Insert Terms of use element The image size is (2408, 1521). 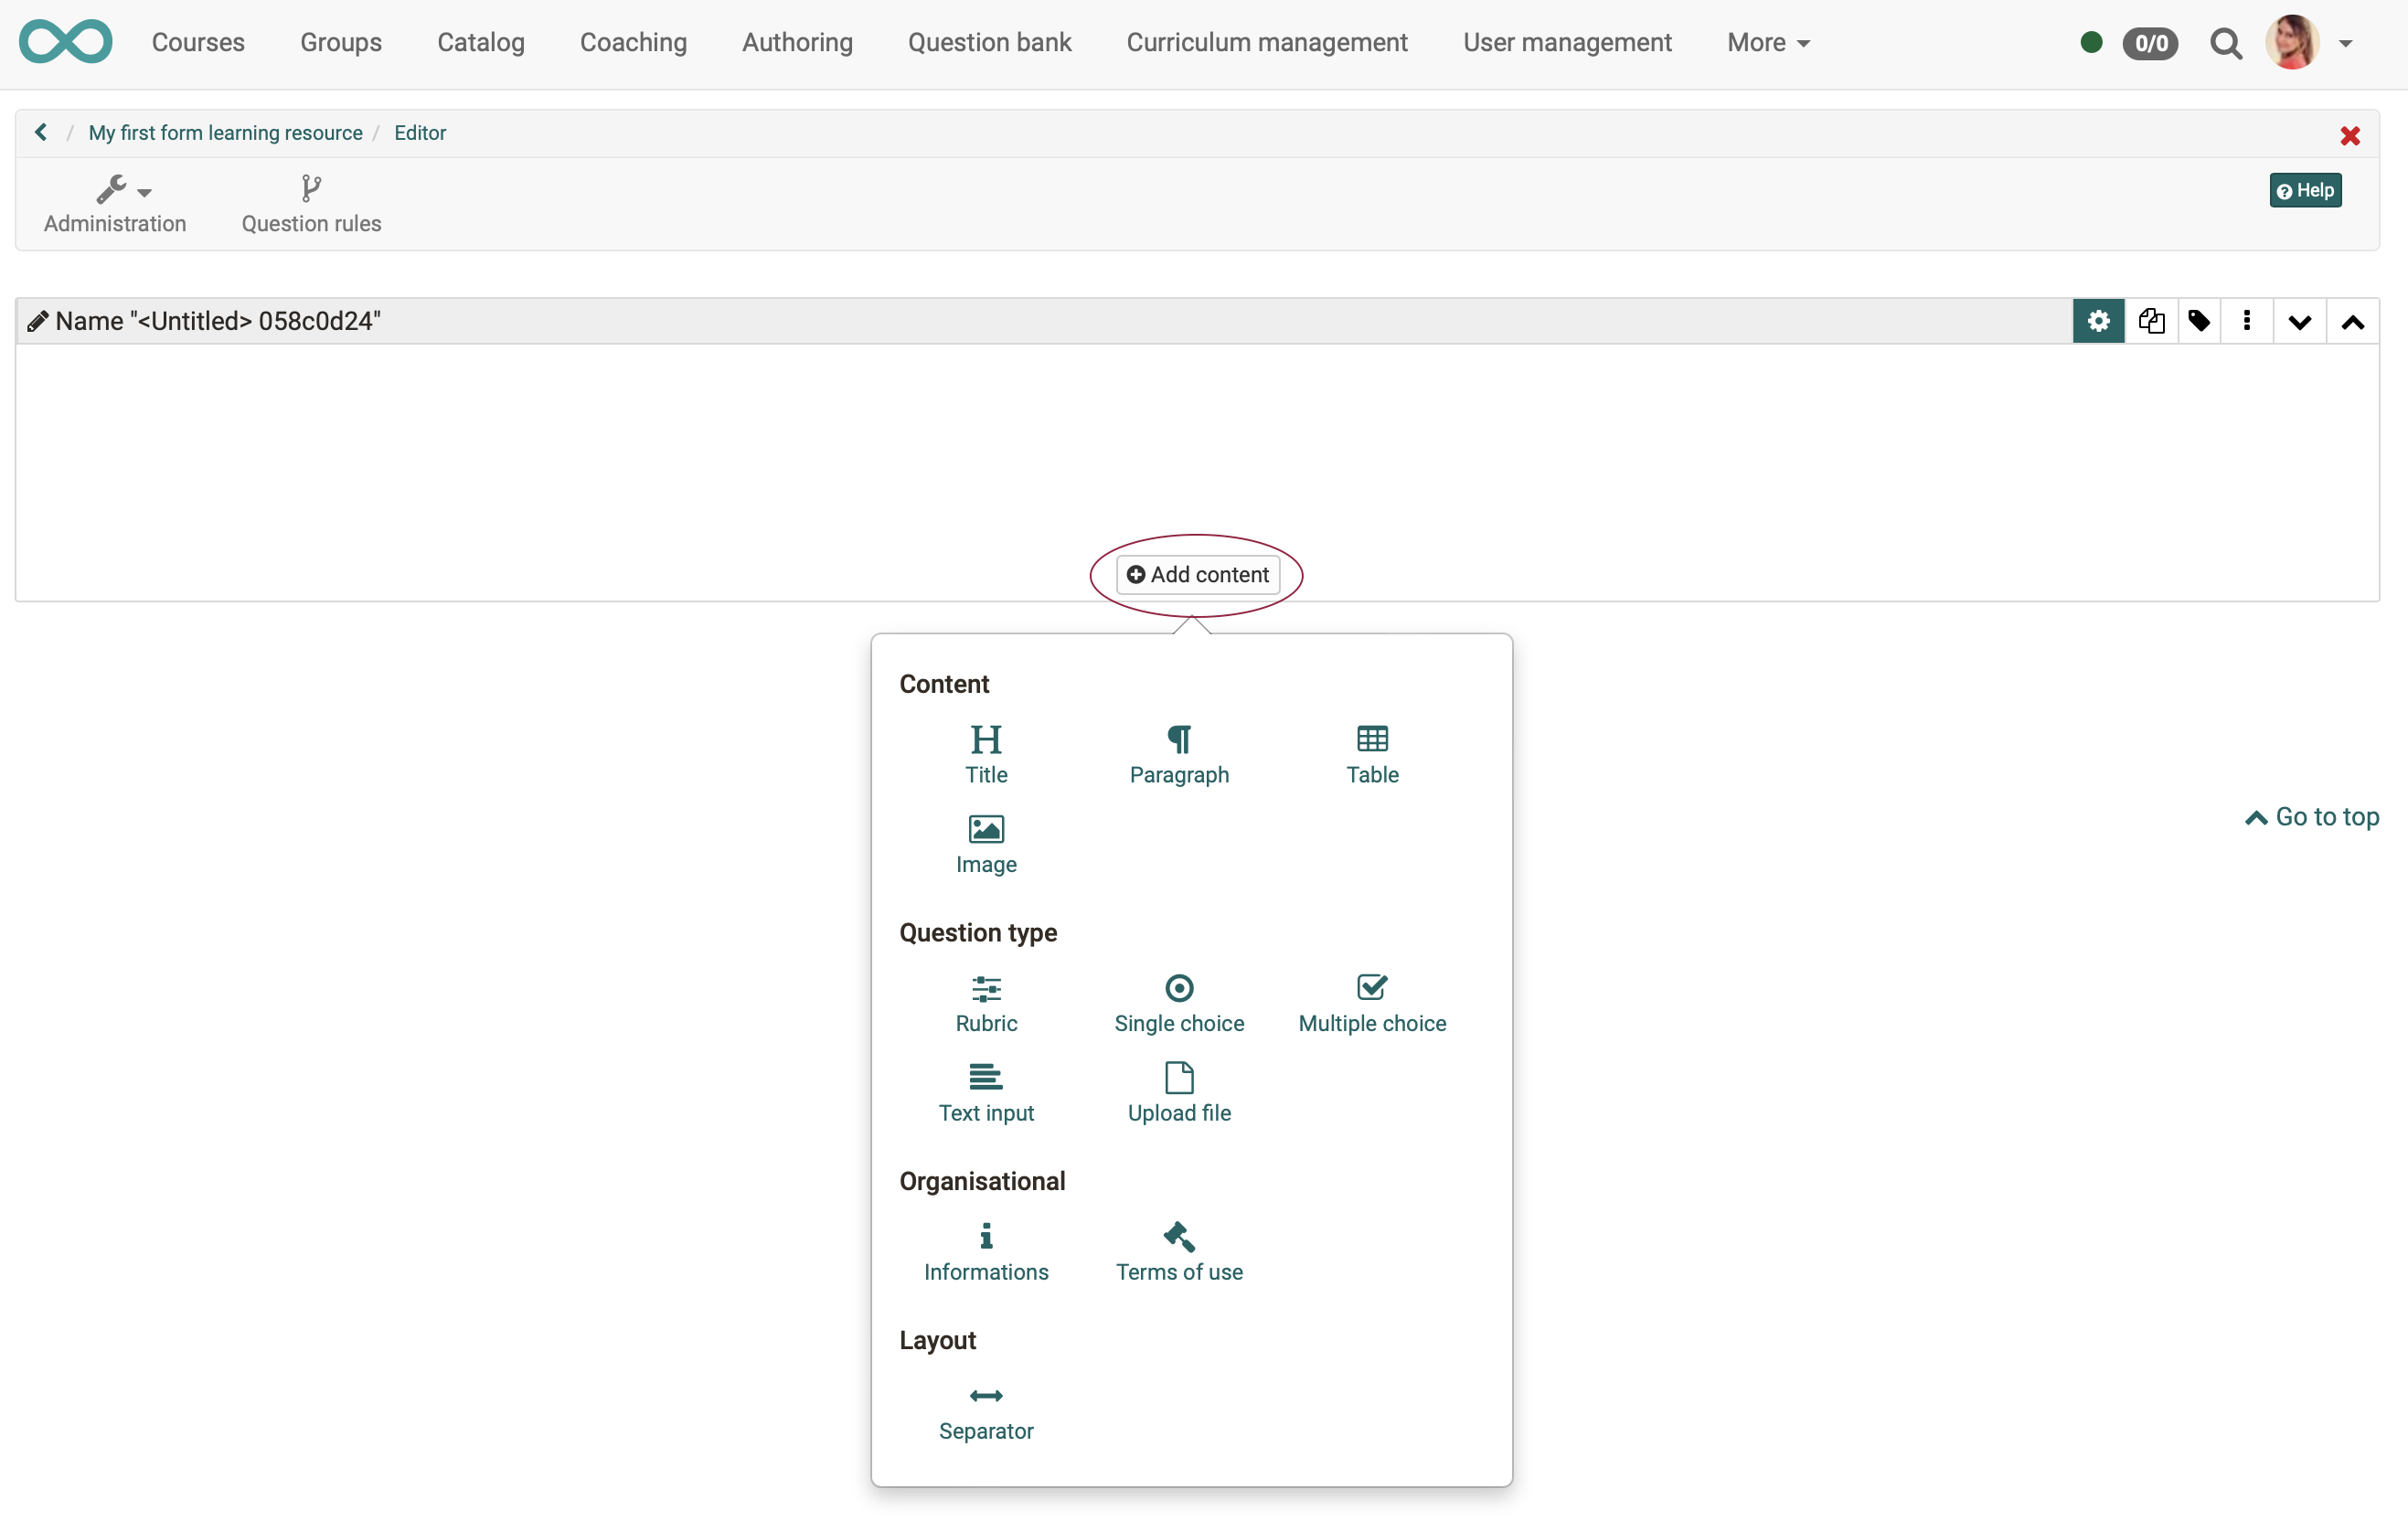click(1178, 1251)
